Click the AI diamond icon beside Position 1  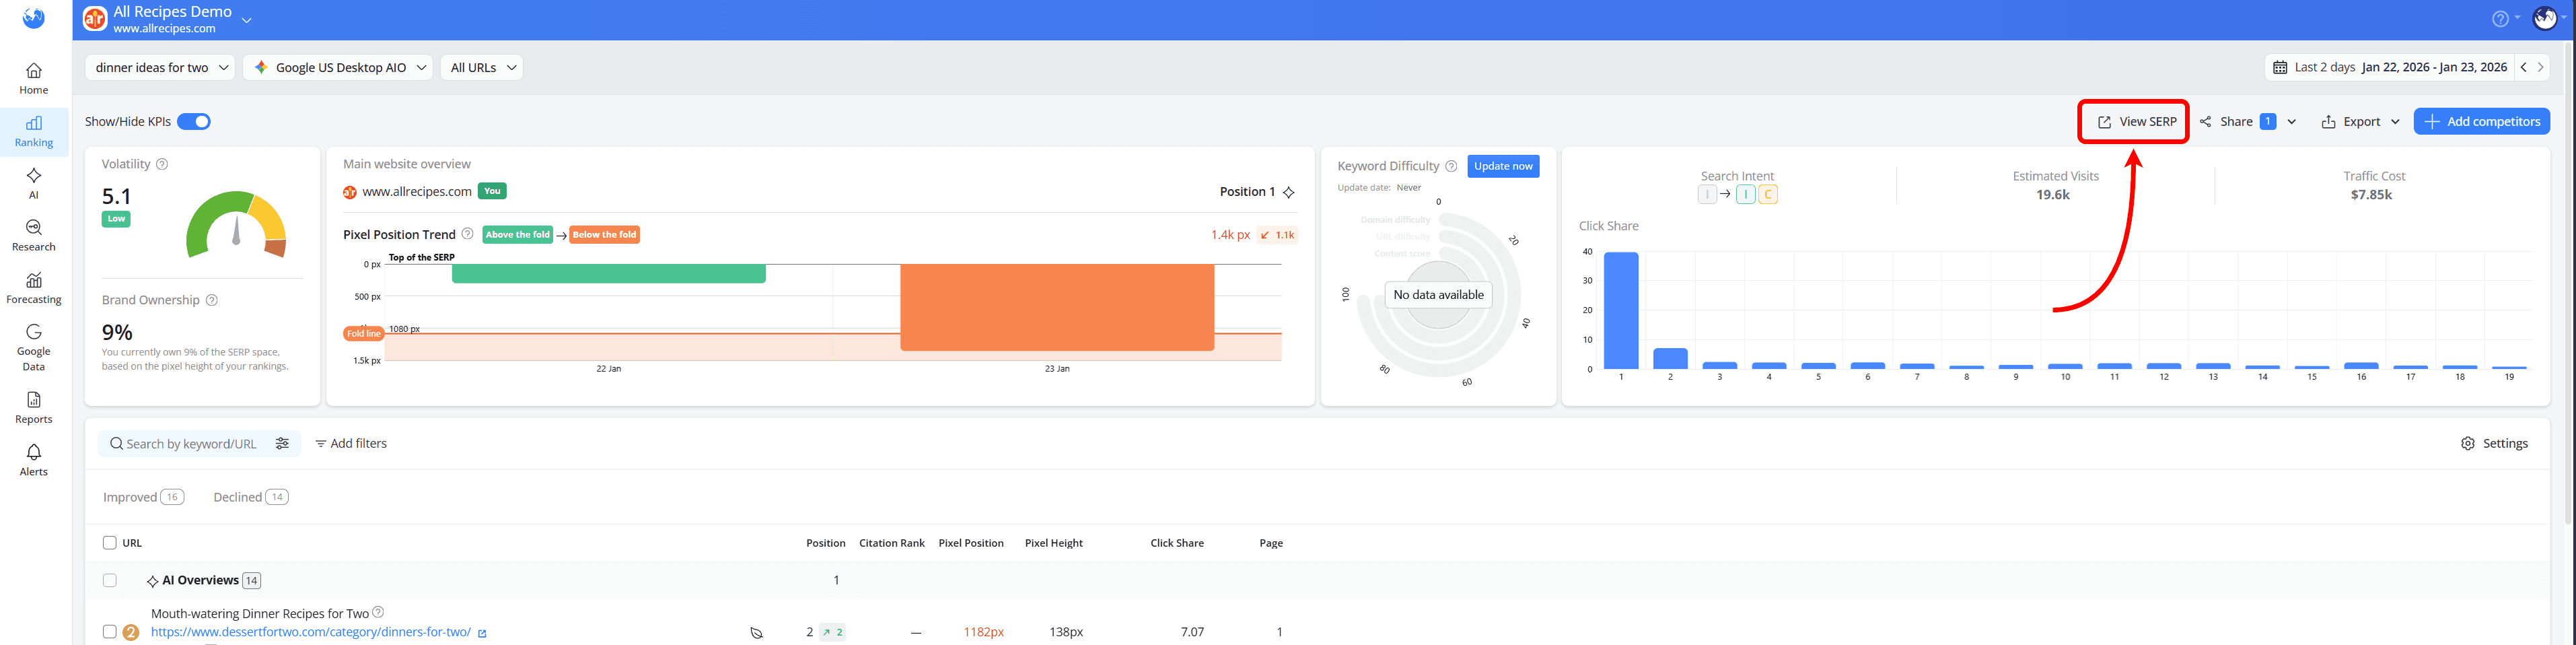[x=1289, y=192]
